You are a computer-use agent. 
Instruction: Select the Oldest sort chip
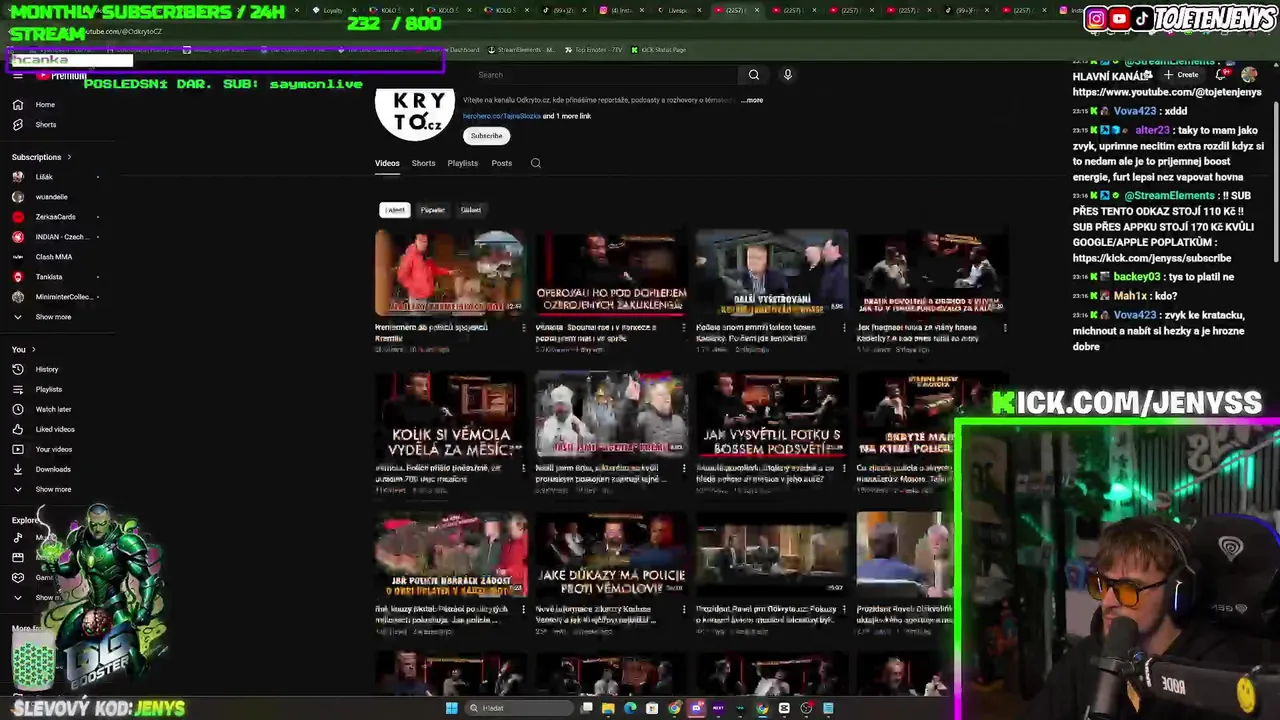(471, 210)
